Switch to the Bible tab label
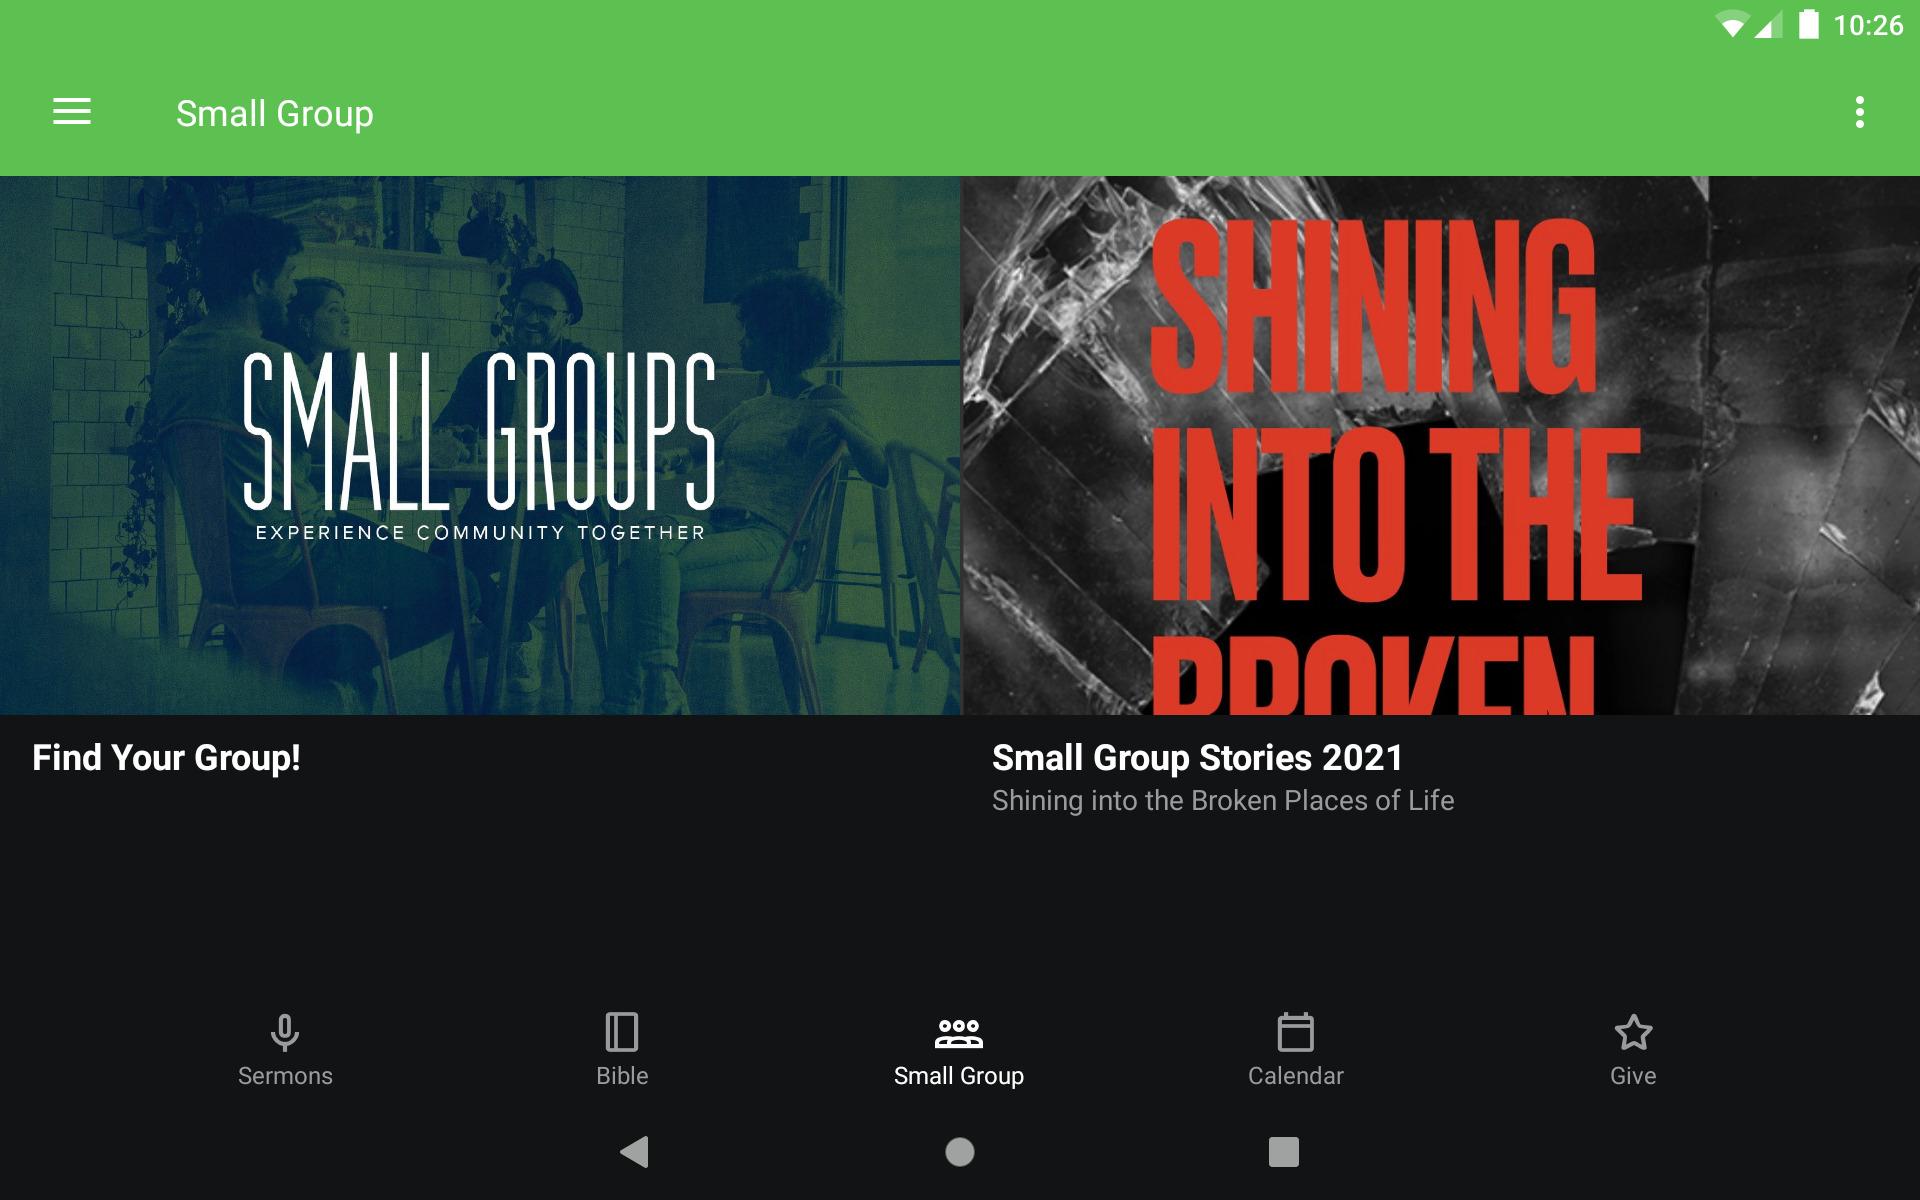The height and width of the screenshot is (1200, 1920). (x=622, y=1076)
